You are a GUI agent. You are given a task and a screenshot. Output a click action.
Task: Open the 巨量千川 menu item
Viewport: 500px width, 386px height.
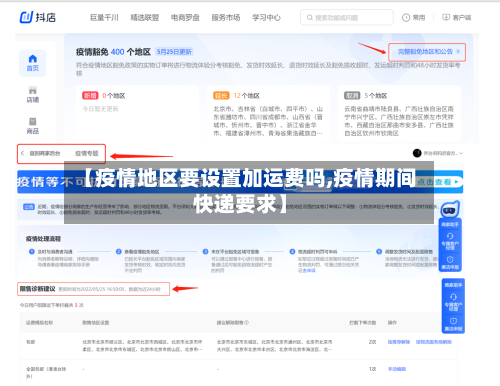(104, 18)
